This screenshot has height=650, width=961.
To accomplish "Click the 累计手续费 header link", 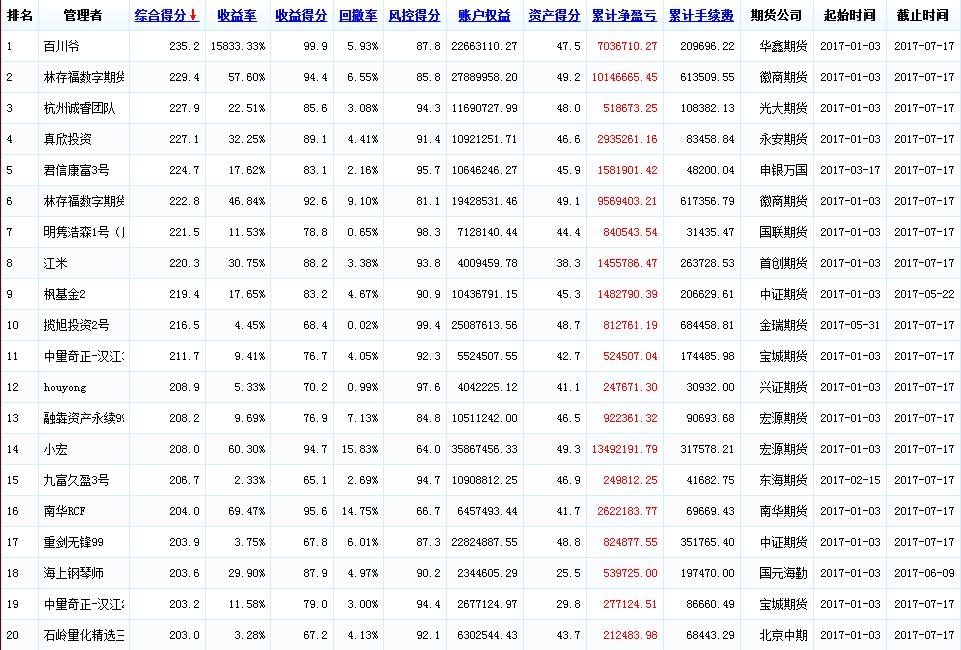I will pyautogui.click(x=701, y=15).
